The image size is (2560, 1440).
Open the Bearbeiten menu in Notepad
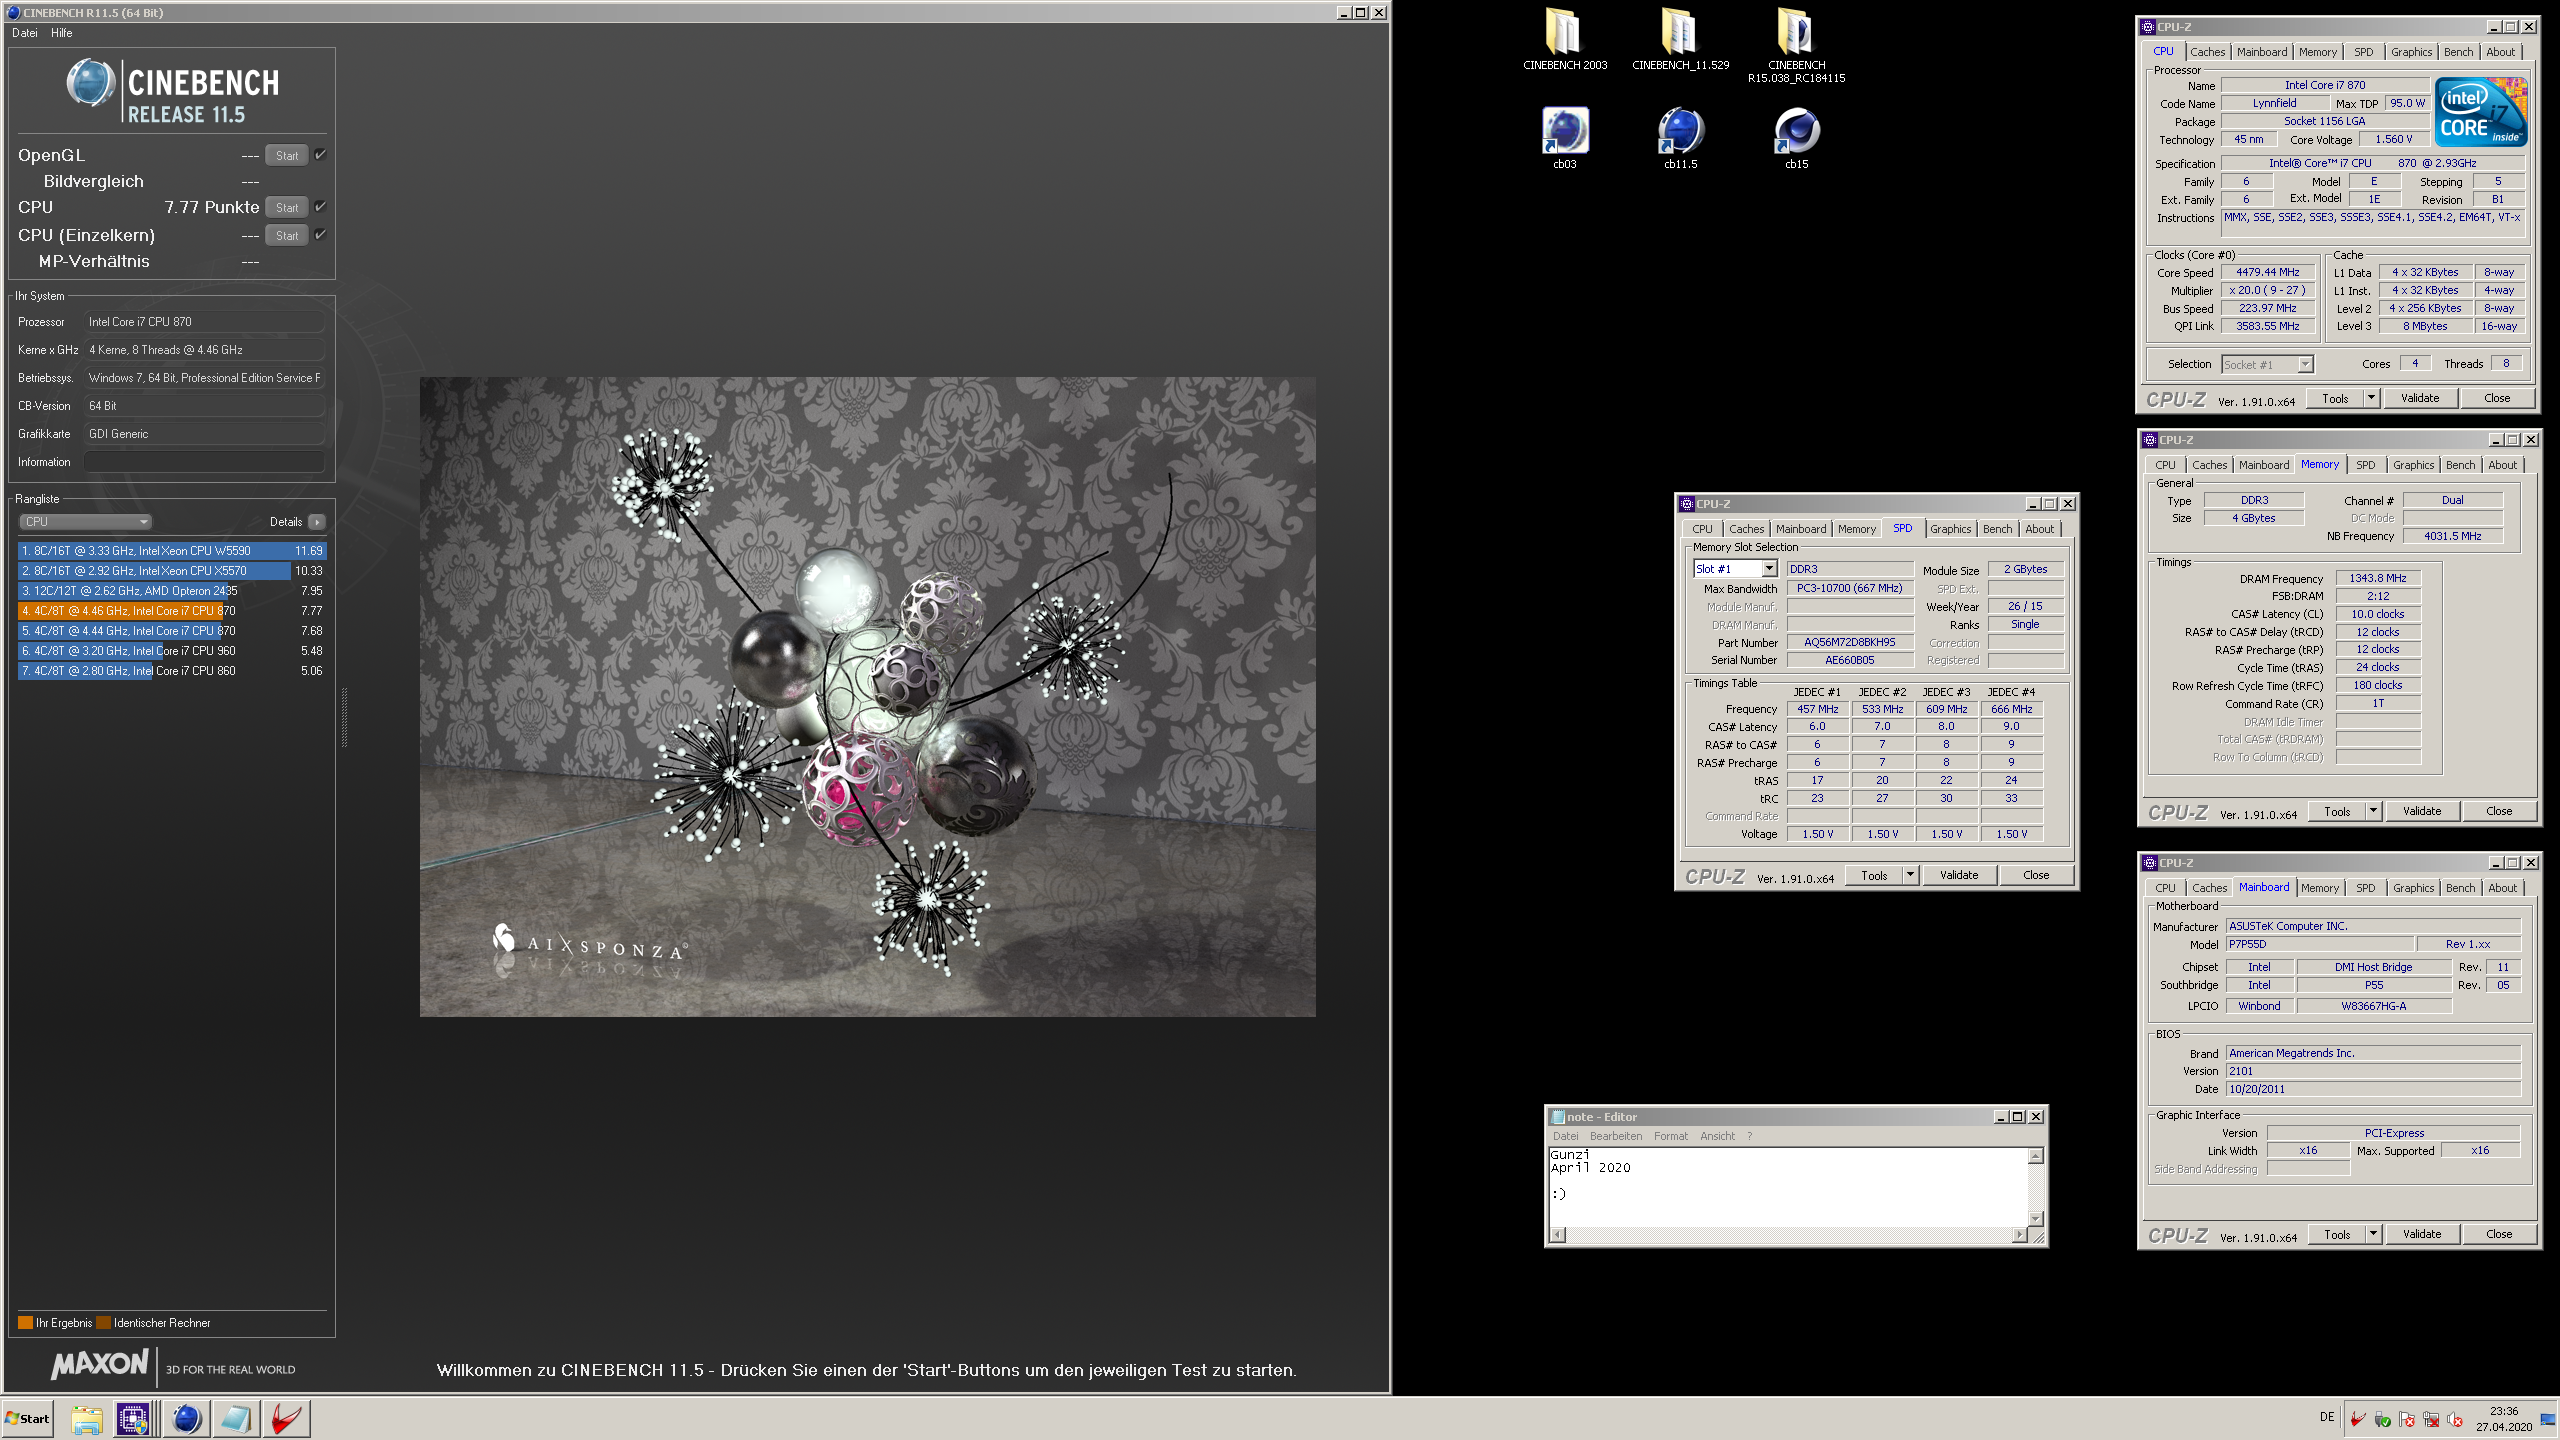pyautogui.click(x=1616, y=1136)
